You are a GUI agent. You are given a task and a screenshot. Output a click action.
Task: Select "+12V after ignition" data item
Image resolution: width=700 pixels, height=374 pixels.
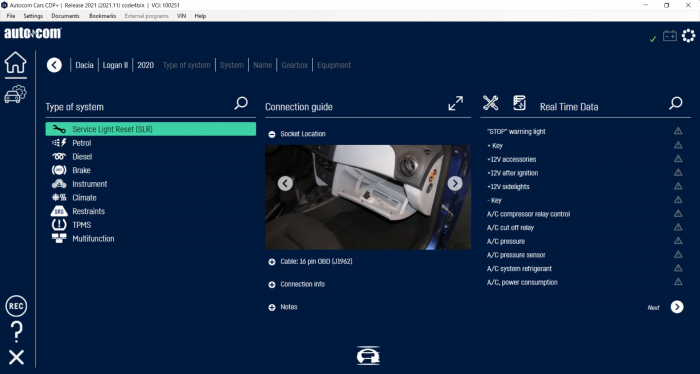(x=512, y=173)
